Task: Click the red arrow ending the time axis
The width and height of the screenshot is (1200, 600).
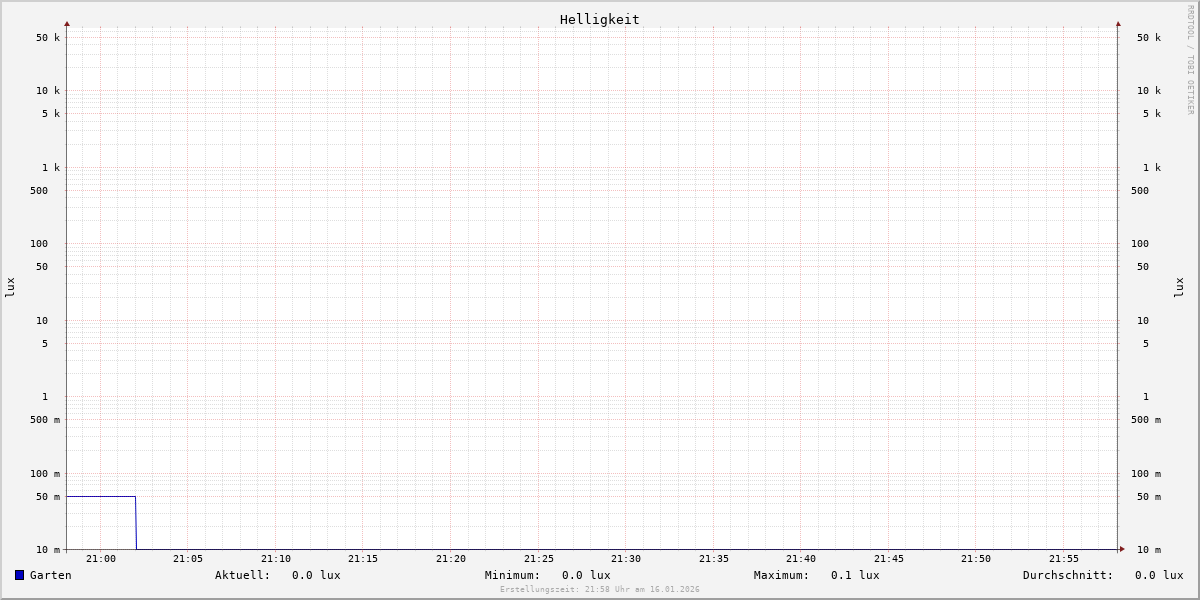Action: coord(1122,549)
